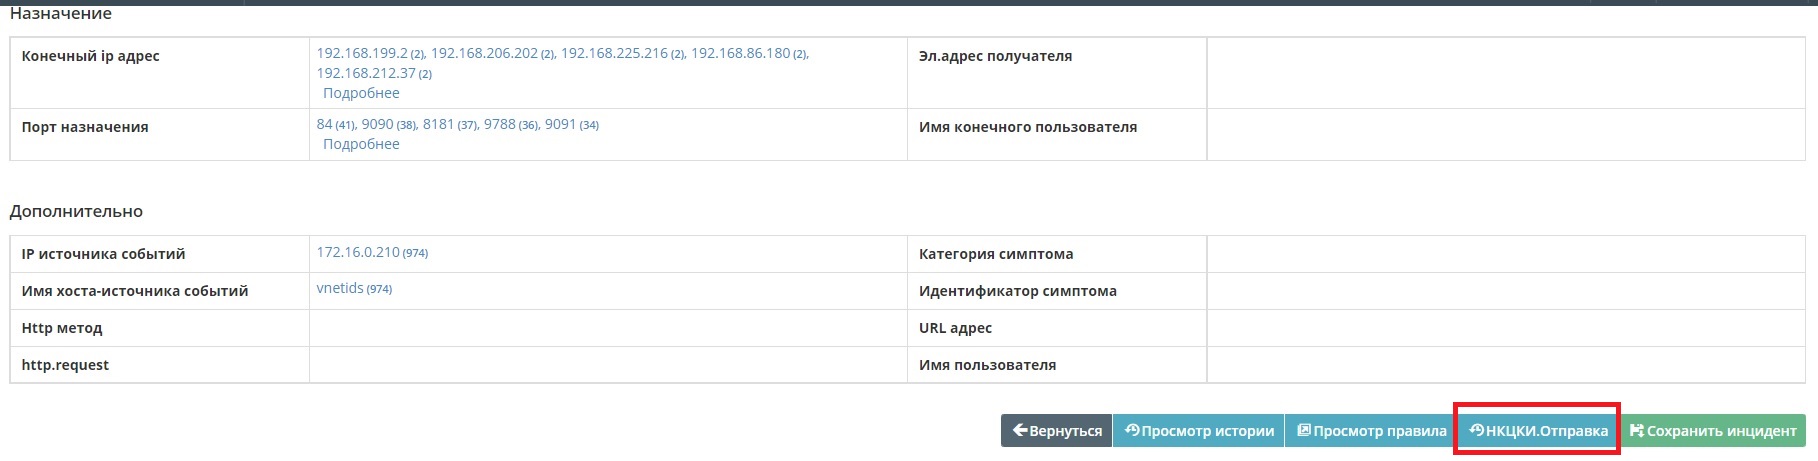Open destination IP 192.168.199.2 link

coord(362,53)
